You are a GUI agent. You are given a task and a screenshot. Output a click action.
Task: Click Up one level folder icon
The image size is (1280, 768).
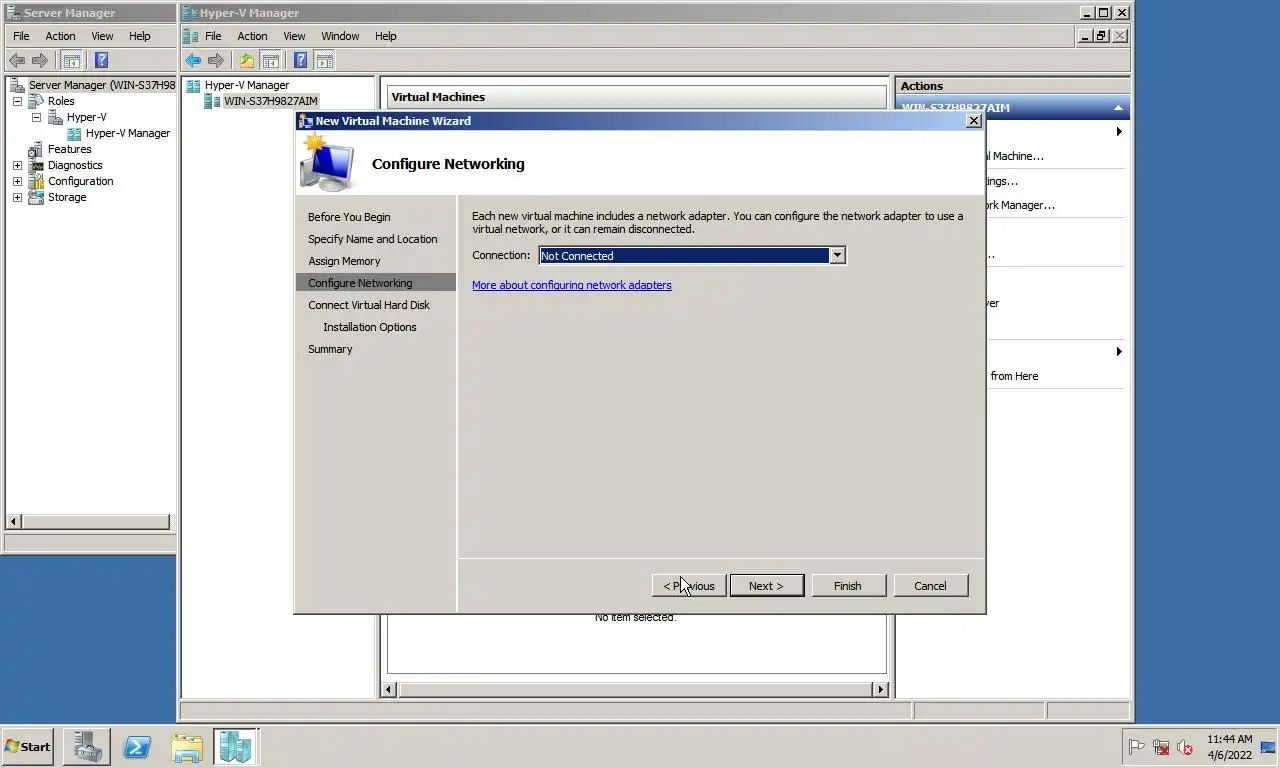(x=247, y=60)
